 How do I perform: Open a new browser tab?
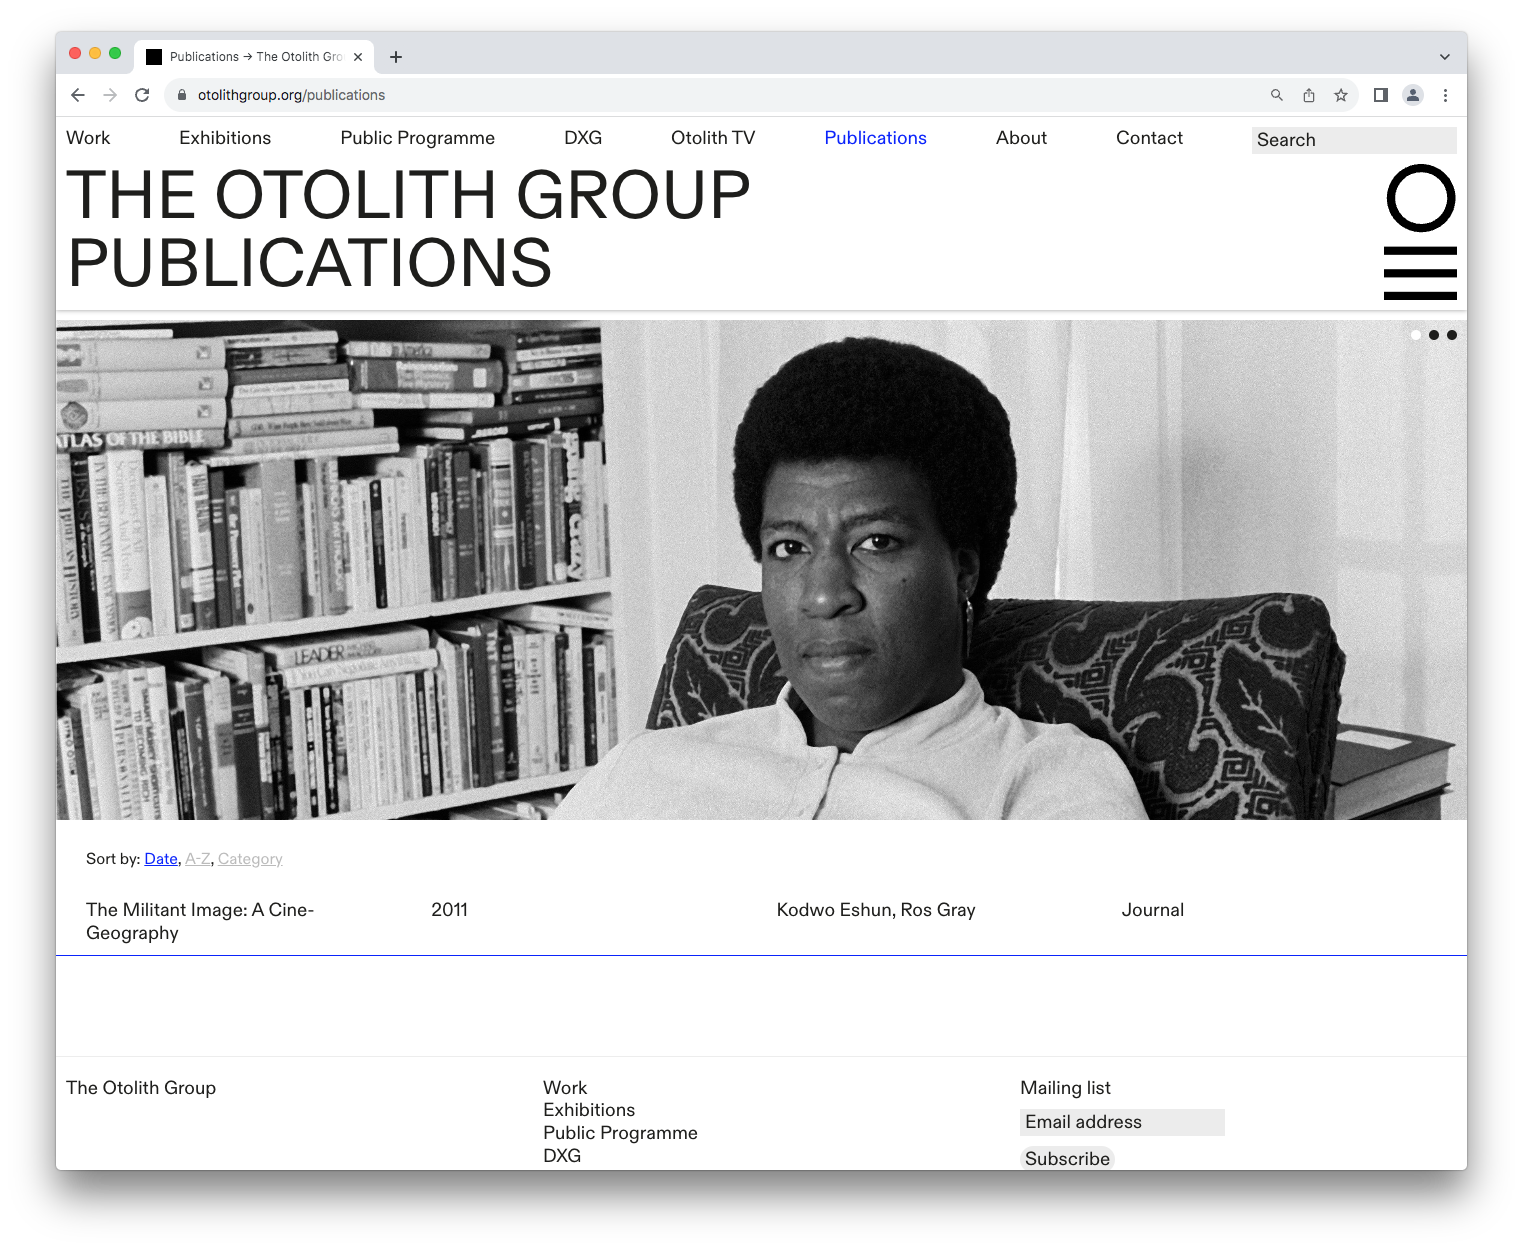(396, 57)
